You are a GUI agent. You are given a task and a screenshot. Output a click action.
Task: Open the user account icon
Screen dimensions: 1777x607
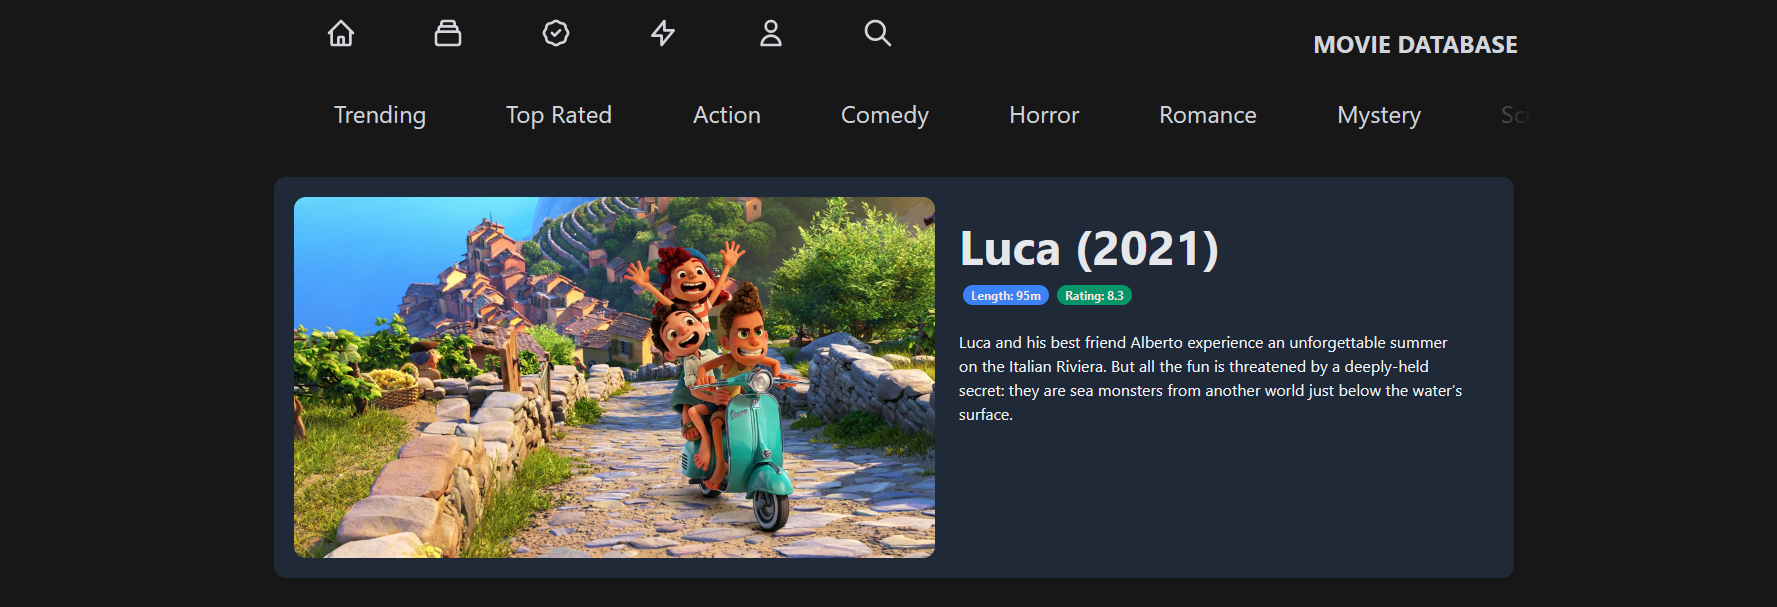click(x=771, y=34)
